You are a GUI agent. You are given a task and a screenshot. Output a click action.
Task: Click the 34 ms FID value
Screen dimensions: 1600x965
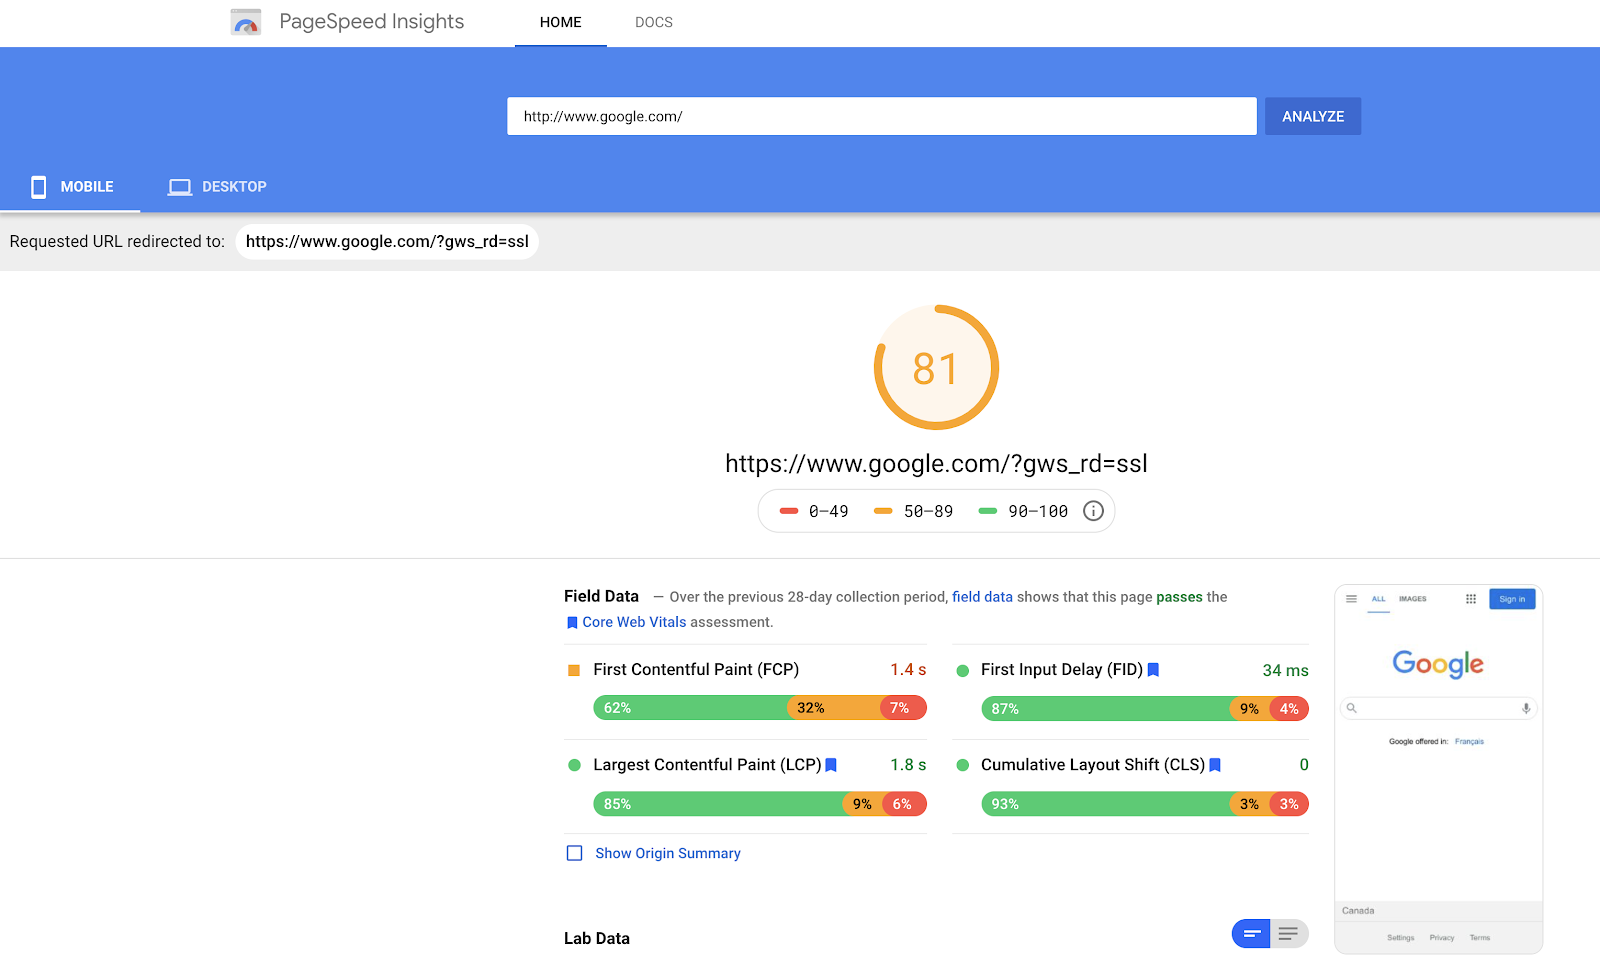click(1286, 671)
